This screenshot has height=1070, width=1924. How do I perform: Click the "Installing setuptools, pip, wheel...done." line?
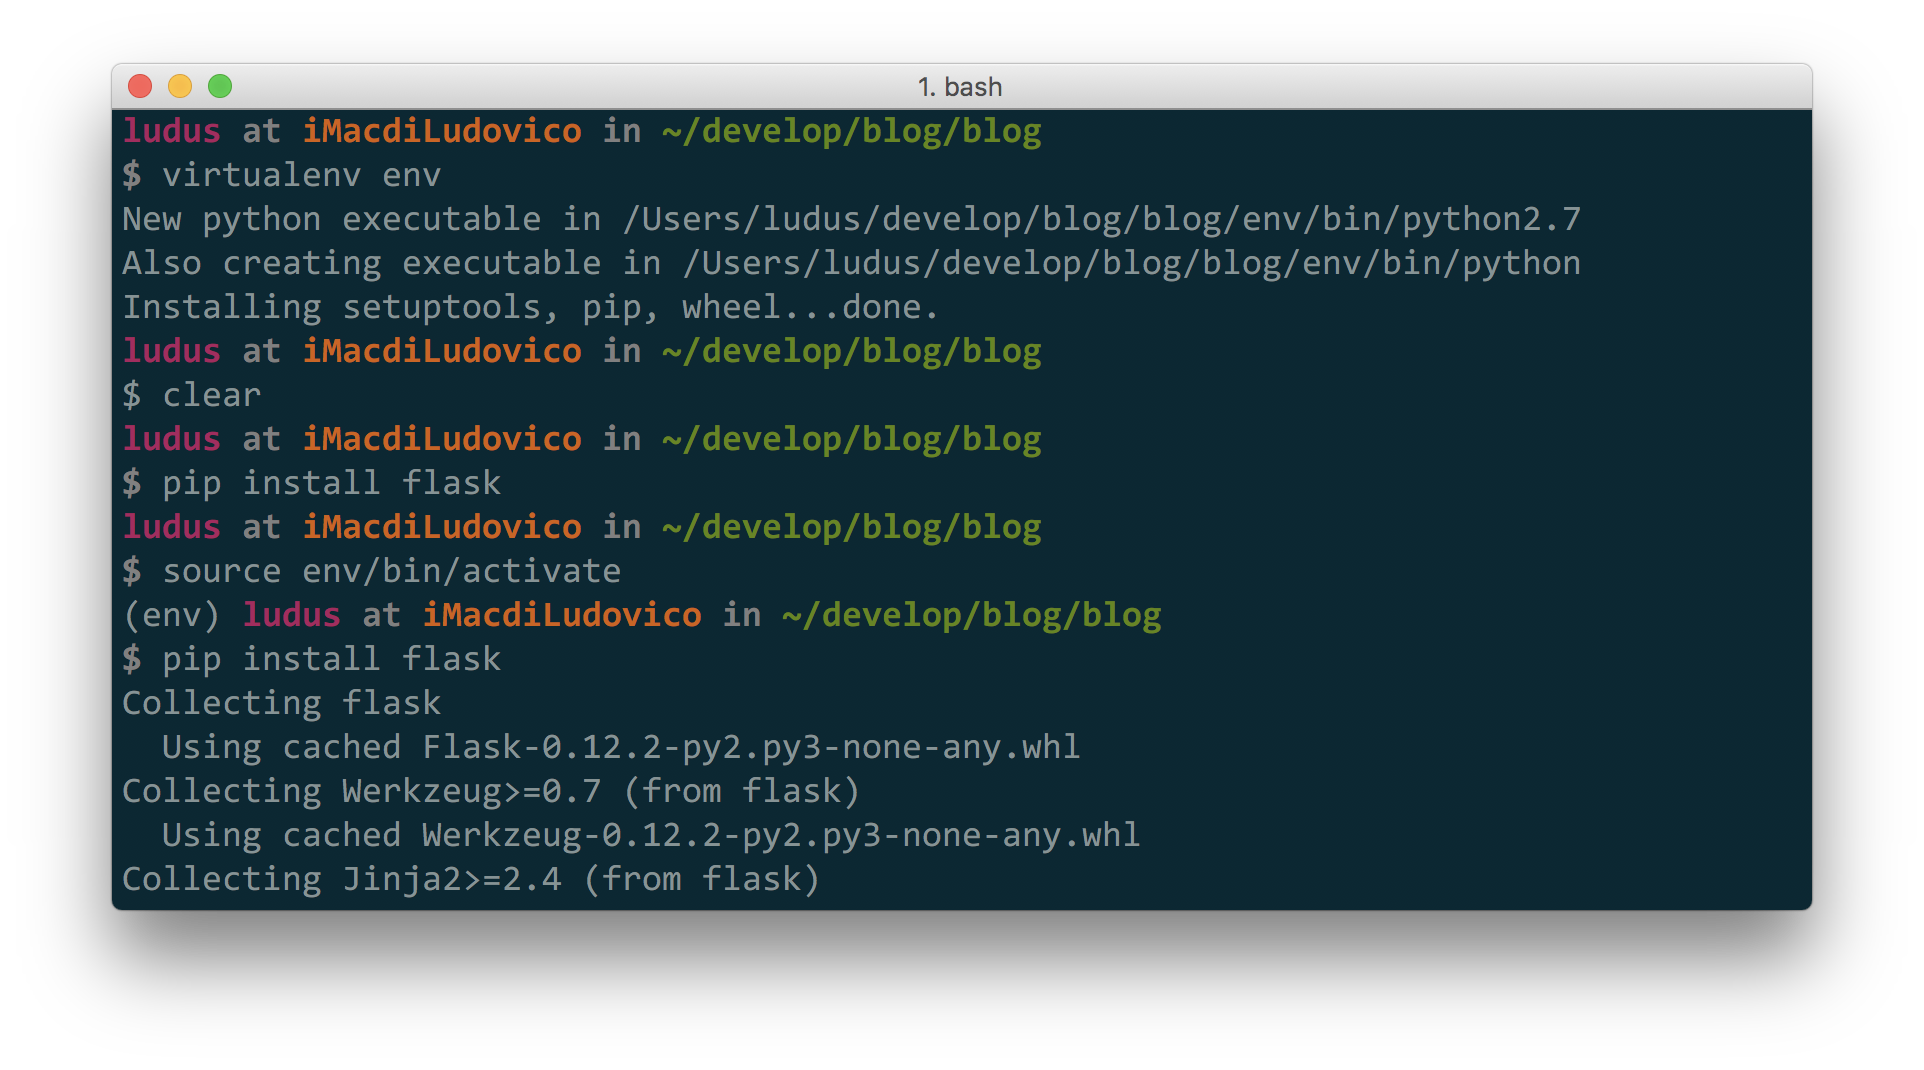tap(530, 307)
